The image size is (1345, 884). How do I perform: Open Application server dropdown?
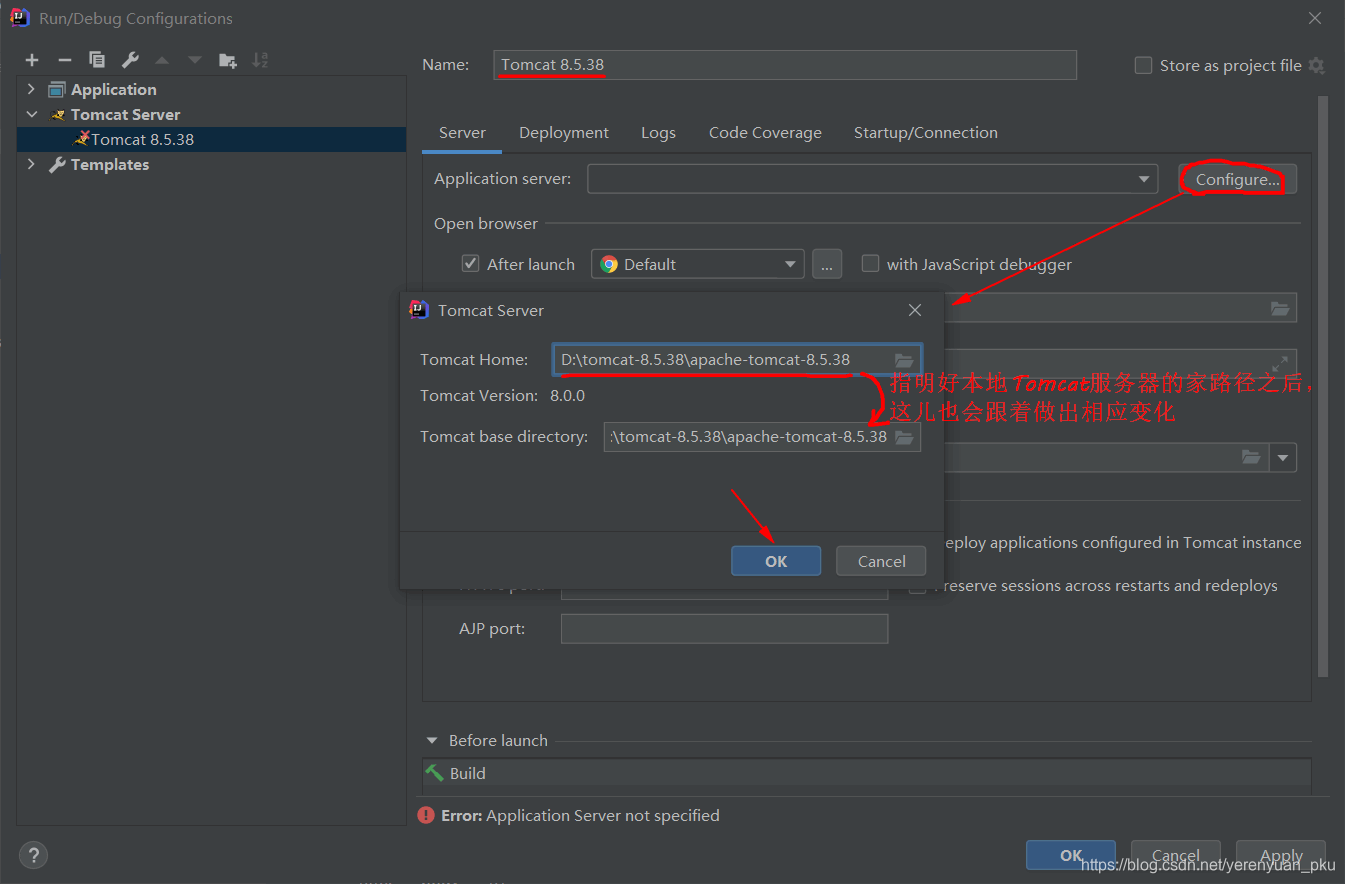(x=1144, y=179)
